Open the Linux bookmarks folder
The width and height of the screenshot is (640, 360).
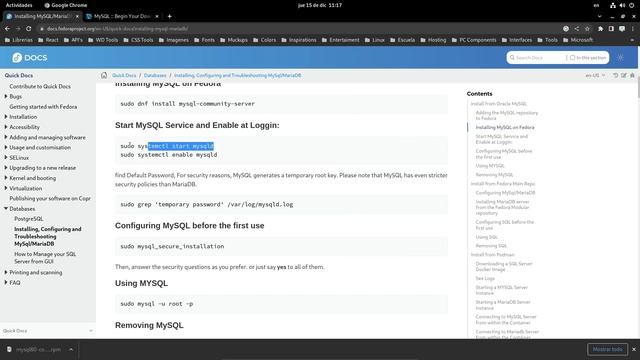pyautogui.click(x=375, y=40)
